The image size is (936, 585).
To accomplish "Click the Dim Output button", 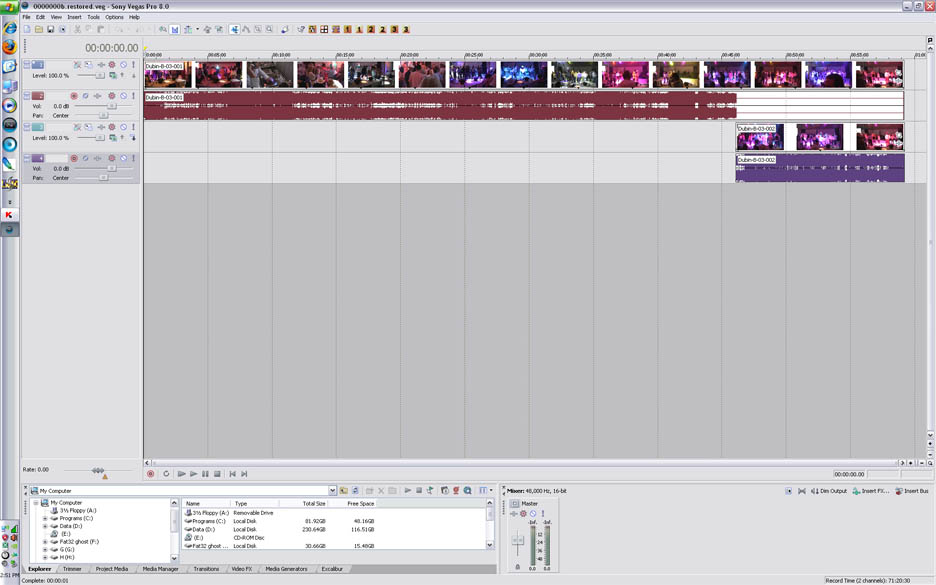I will point(828,491).
